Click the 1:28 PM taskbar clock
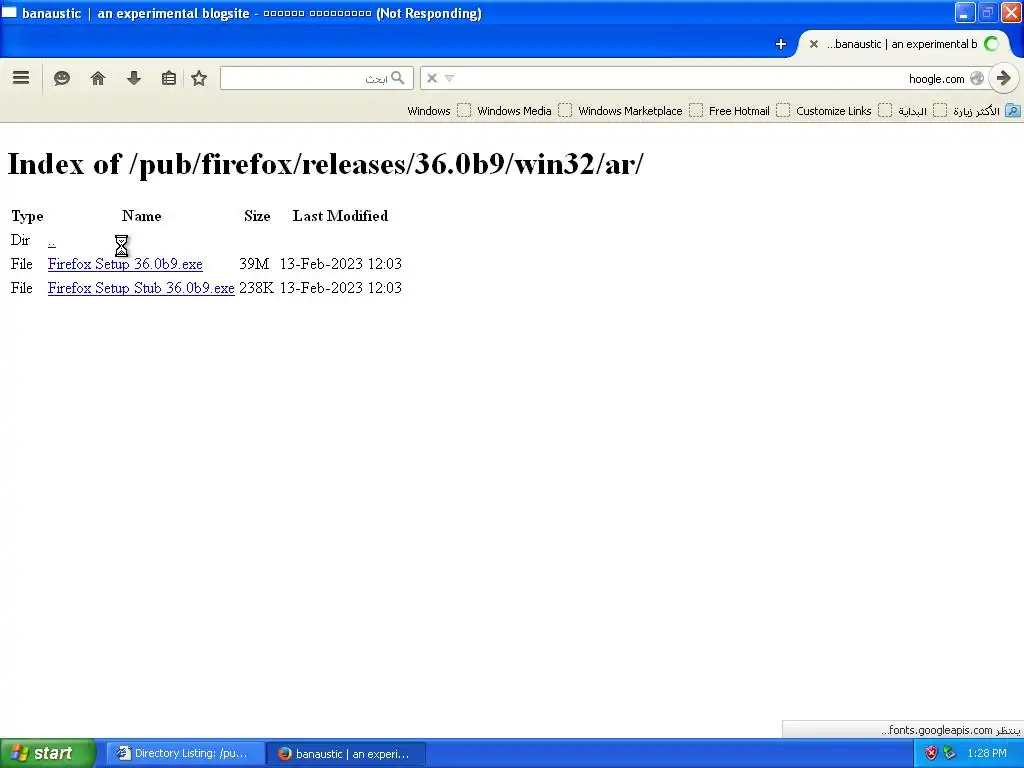This screenshot has height=768, width=1024. (987, 754)
